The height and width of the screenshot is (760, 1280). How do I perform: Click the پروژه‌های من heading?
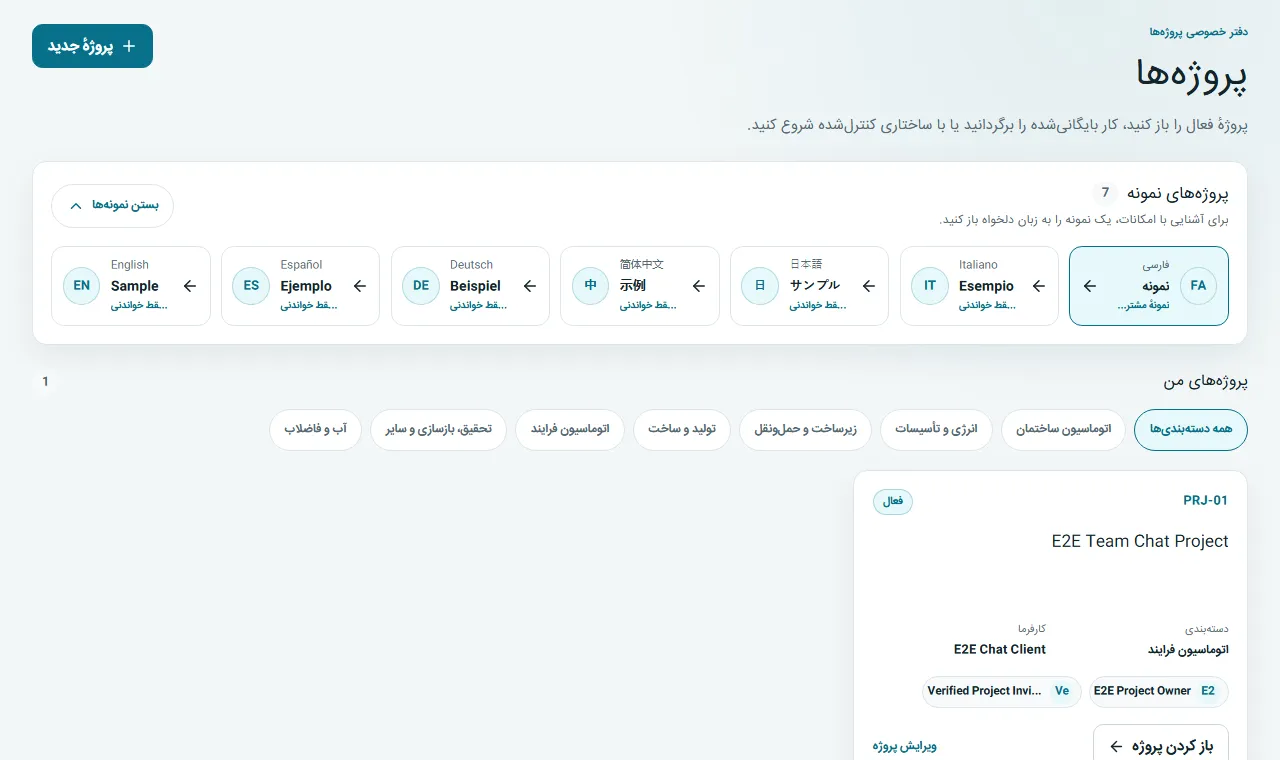[x=1205, y=381]
